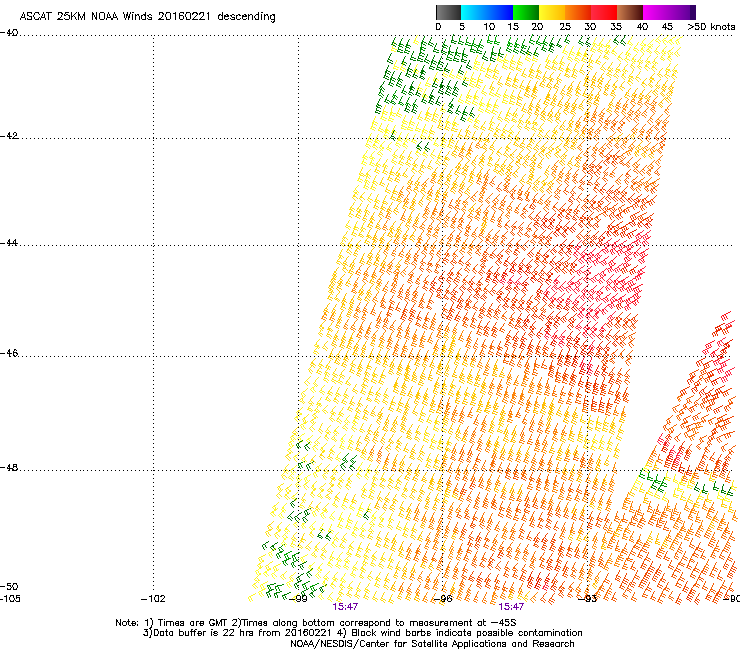Click the latitude label '-44'
Image resolution: width=740 pixels, height=650 pixels.
(x=9, y=243)
